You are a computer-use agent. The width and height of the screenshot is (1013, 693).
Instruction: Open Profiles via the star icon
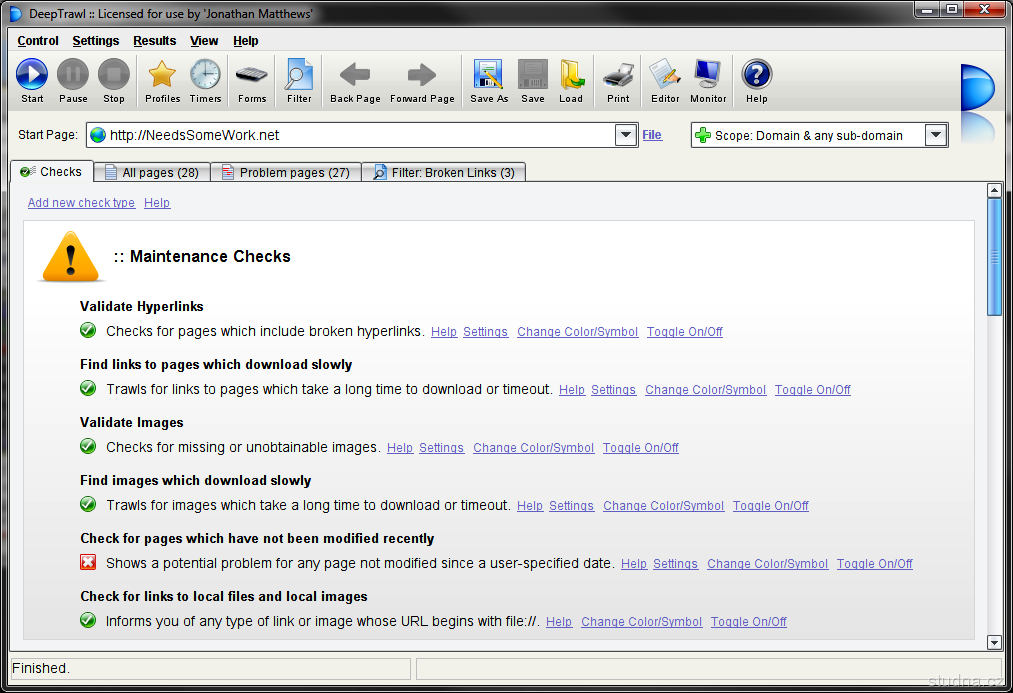162,76
